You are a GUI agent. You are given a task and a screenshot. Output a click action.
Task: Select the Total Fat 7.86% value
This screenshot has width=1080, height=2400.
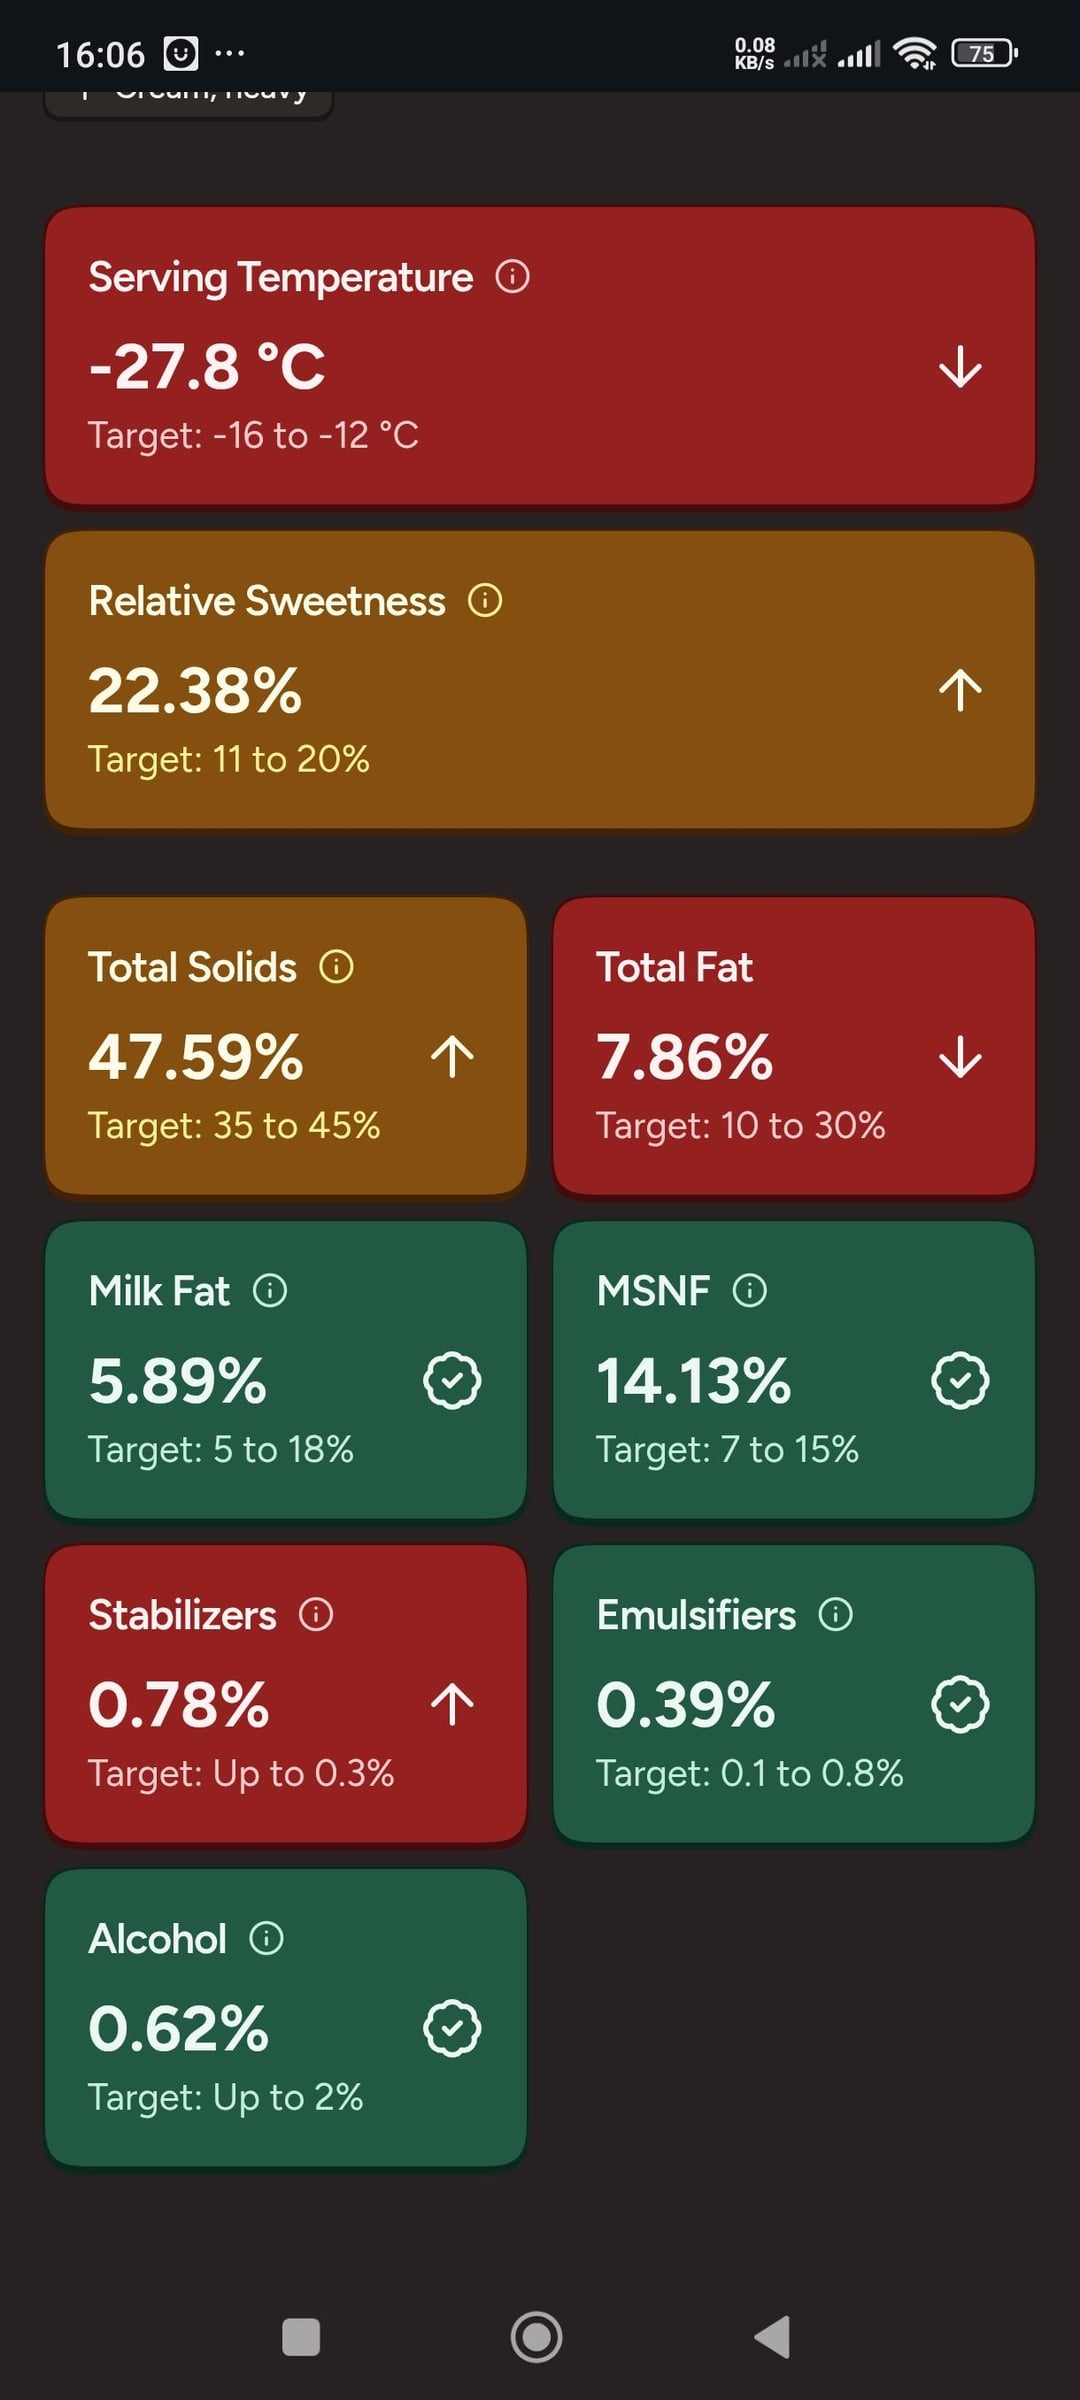pos(685,1057)
